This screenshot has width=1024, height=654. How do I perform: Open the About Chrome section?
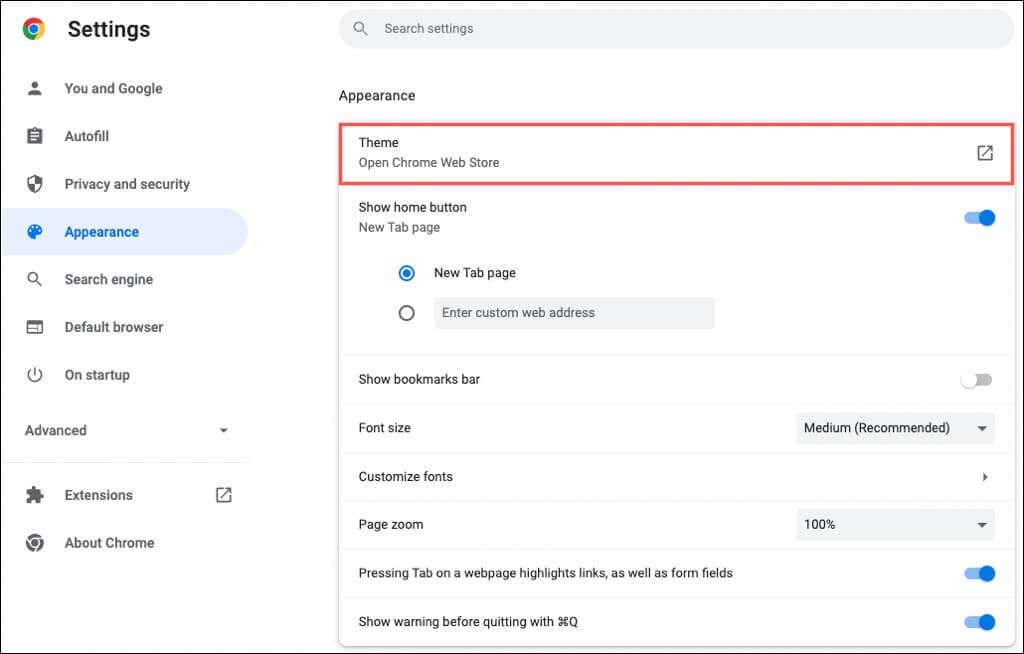[x=109, y=543]
